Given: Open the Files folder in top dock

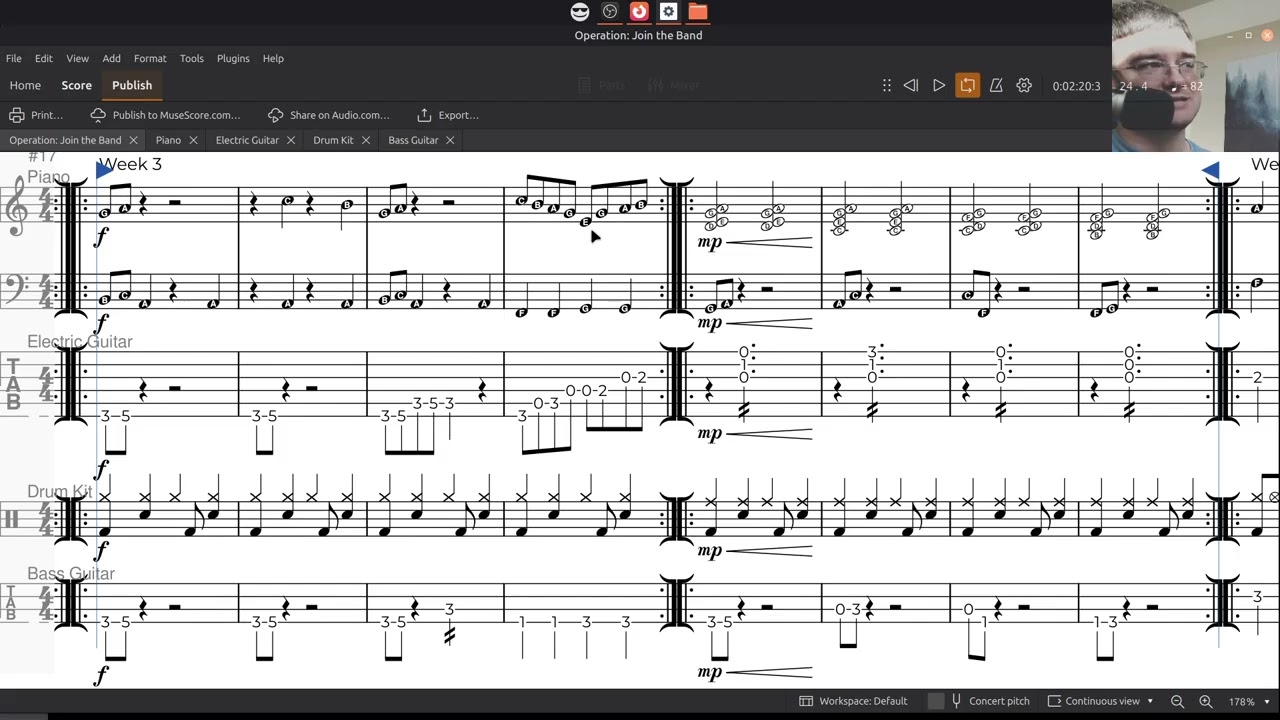Looking at the screenshot, I should [698, 12].
